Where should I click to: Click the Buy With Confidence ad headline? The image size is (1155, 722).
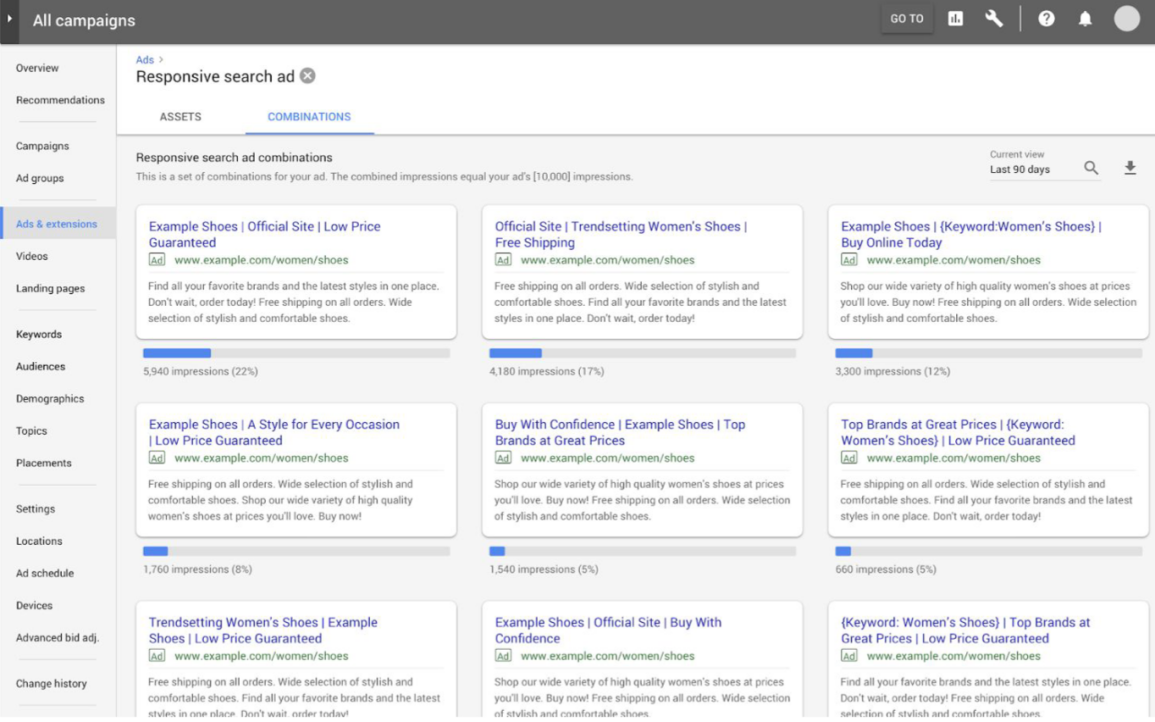(x=619, y=432)
